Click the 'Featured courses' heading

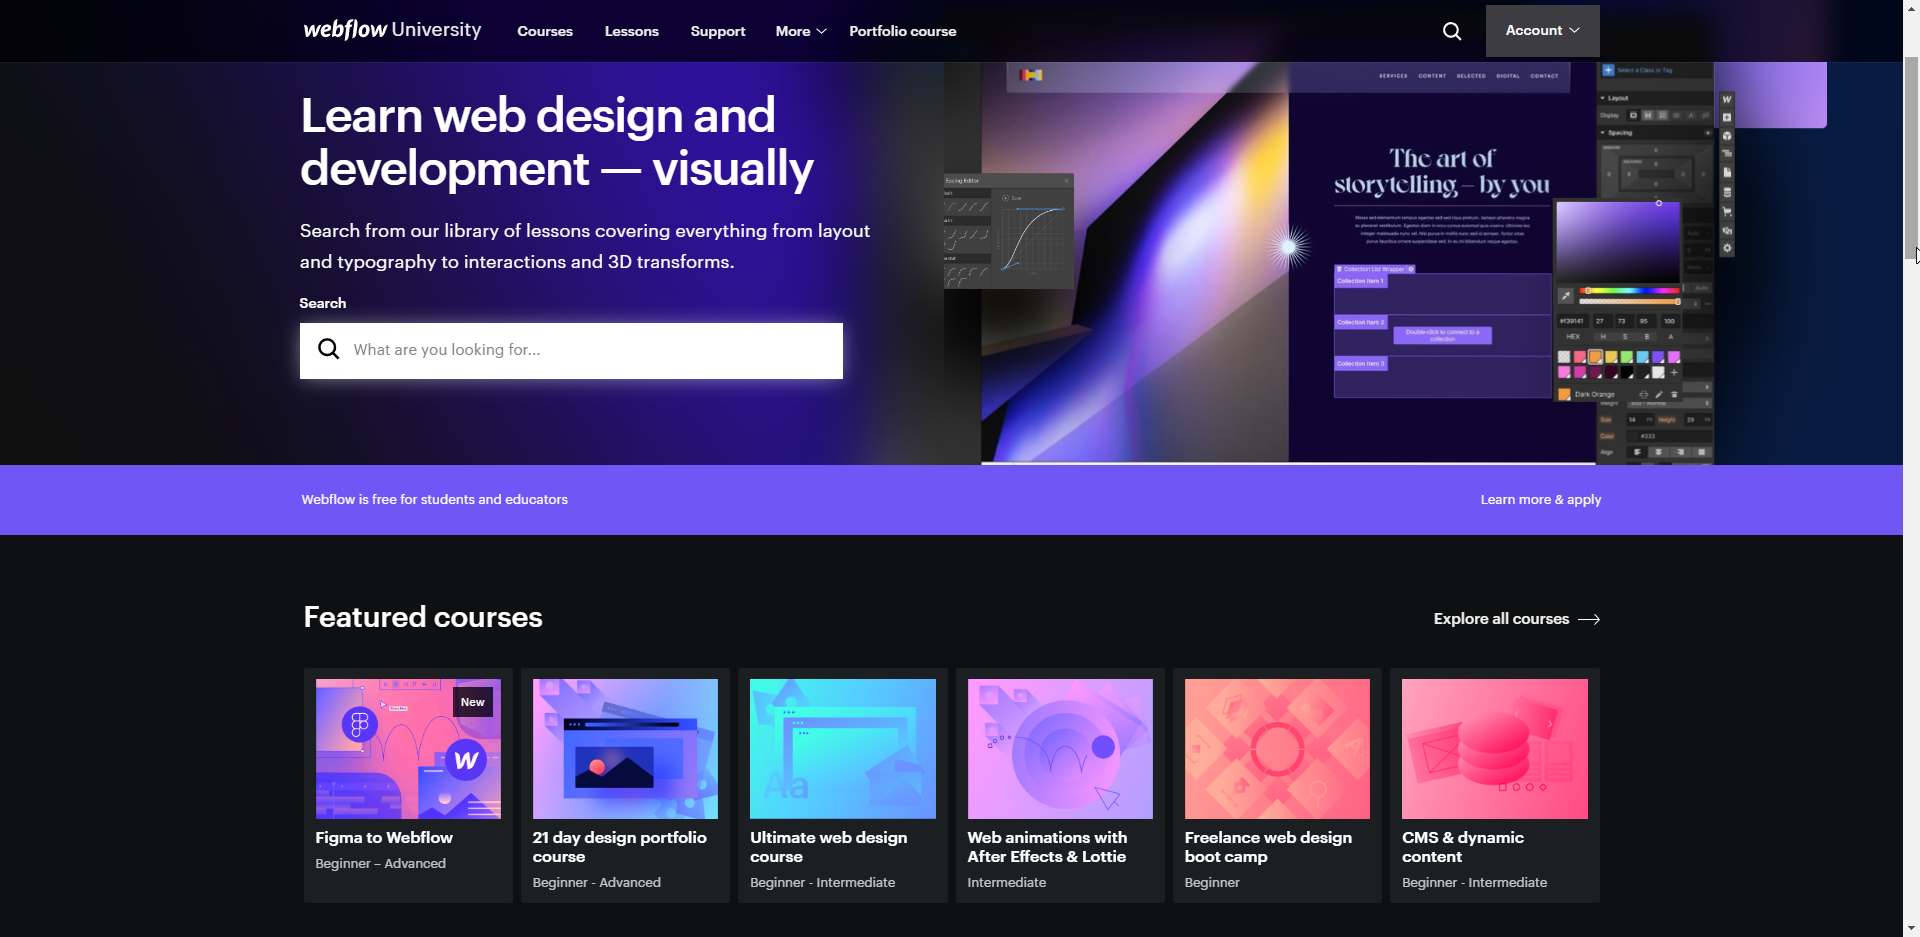point(423,617)
